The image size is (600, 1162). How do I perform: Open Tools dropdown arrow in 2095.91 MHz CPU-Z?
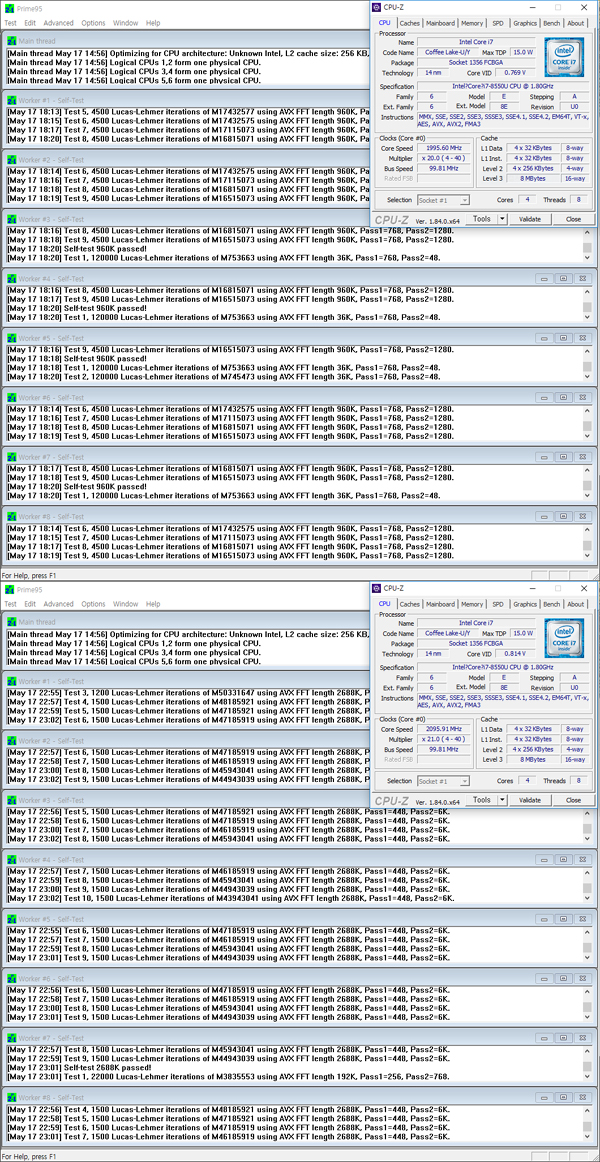click(x=502, y=800)
